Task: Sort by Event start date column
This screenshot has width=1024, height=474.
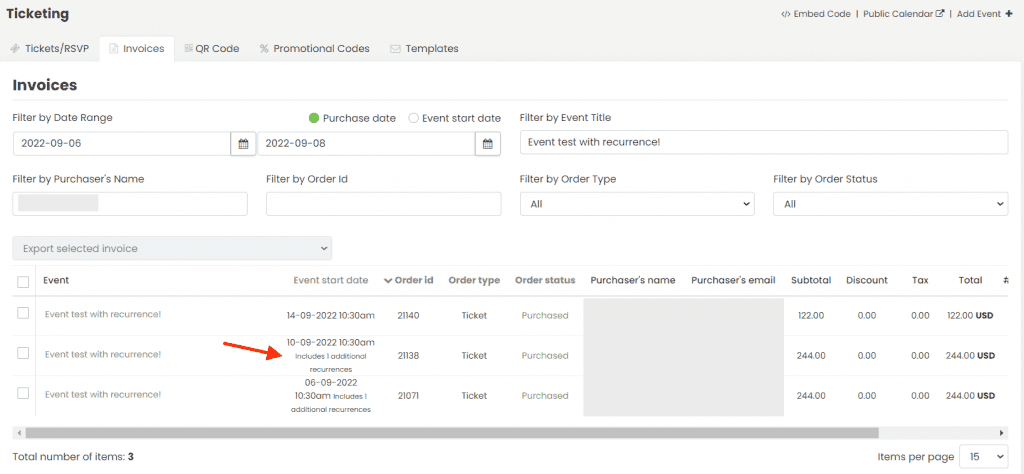Action: [330, 280]
